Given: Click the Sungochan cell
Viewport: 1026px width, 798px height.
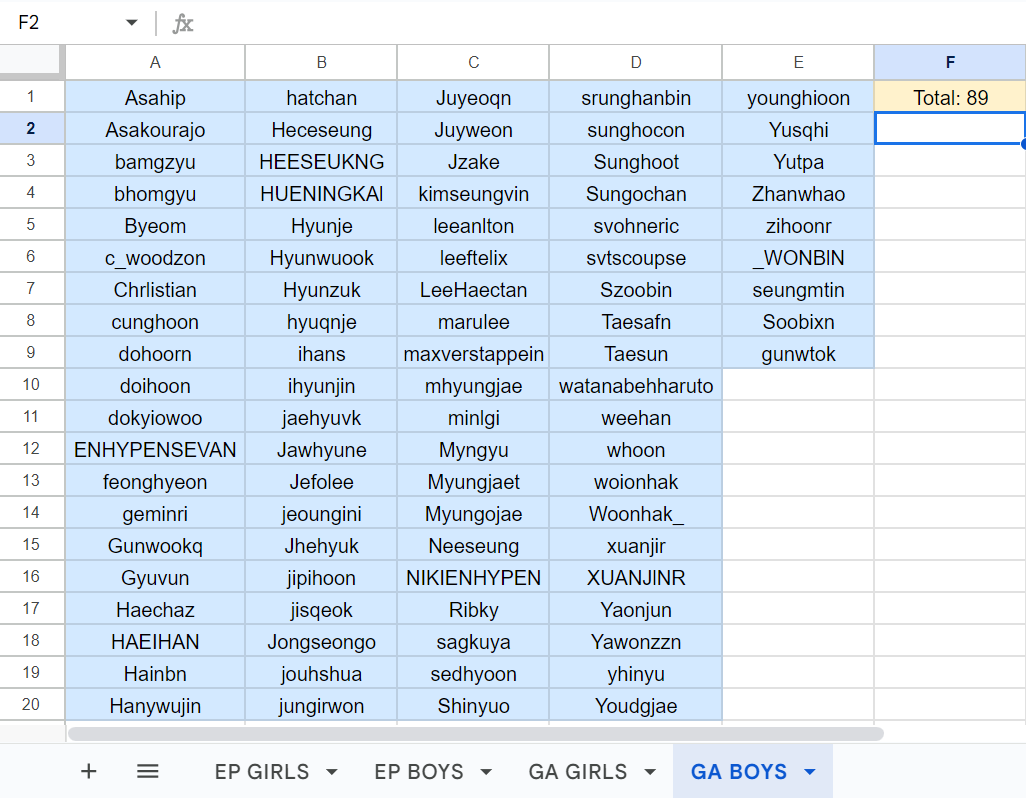Looking at the screenshot, I should click(x=635, y=194).
